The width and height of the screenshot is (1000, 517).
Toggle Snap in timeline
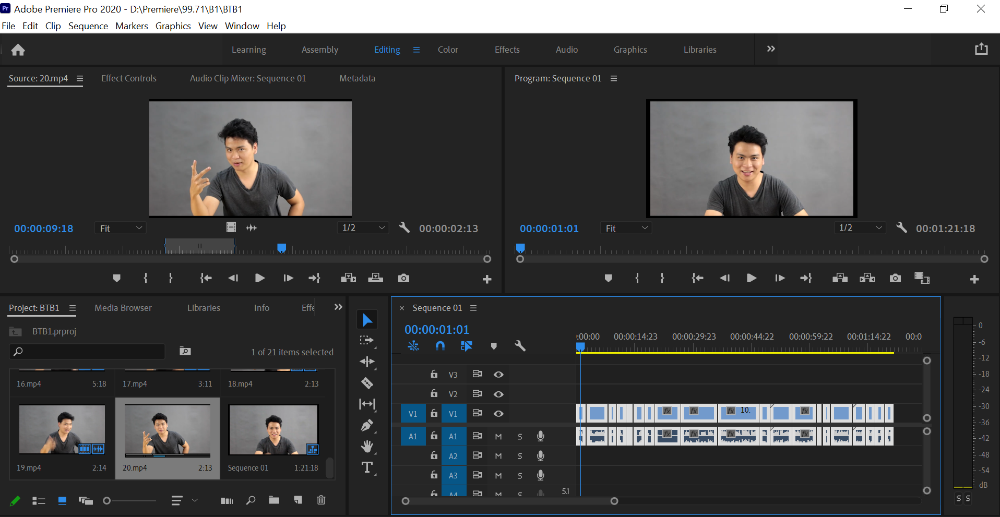coord(440,346)
